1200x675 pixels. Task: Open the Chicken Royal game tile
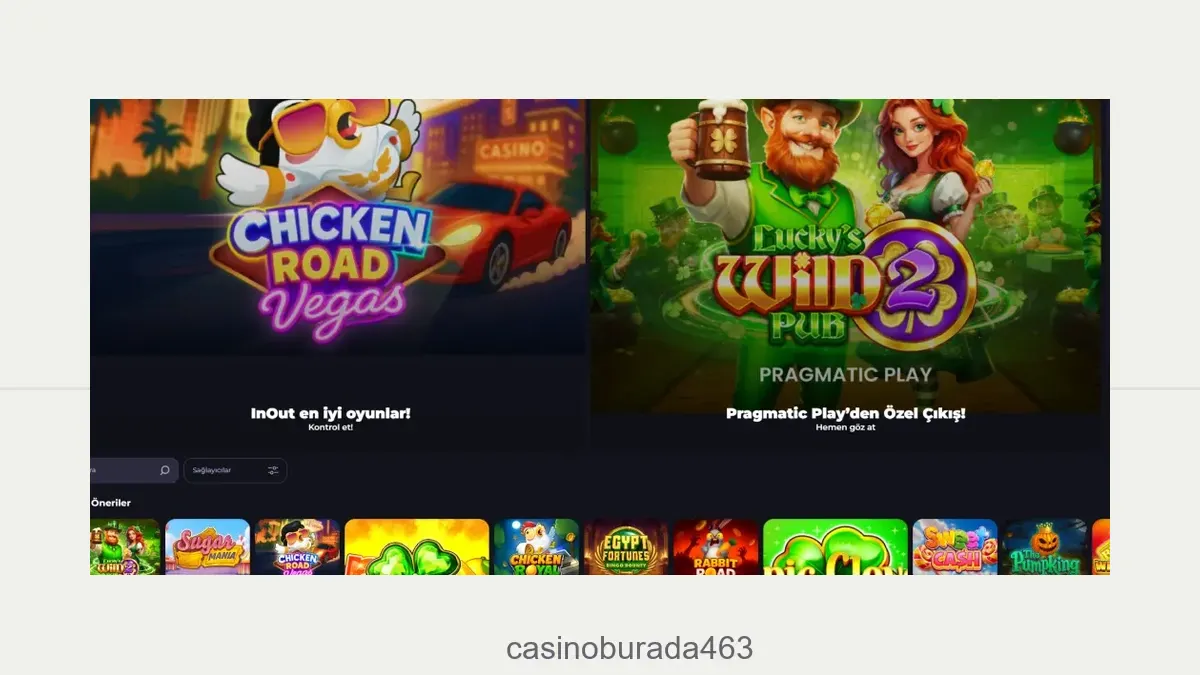click(536, 547)
